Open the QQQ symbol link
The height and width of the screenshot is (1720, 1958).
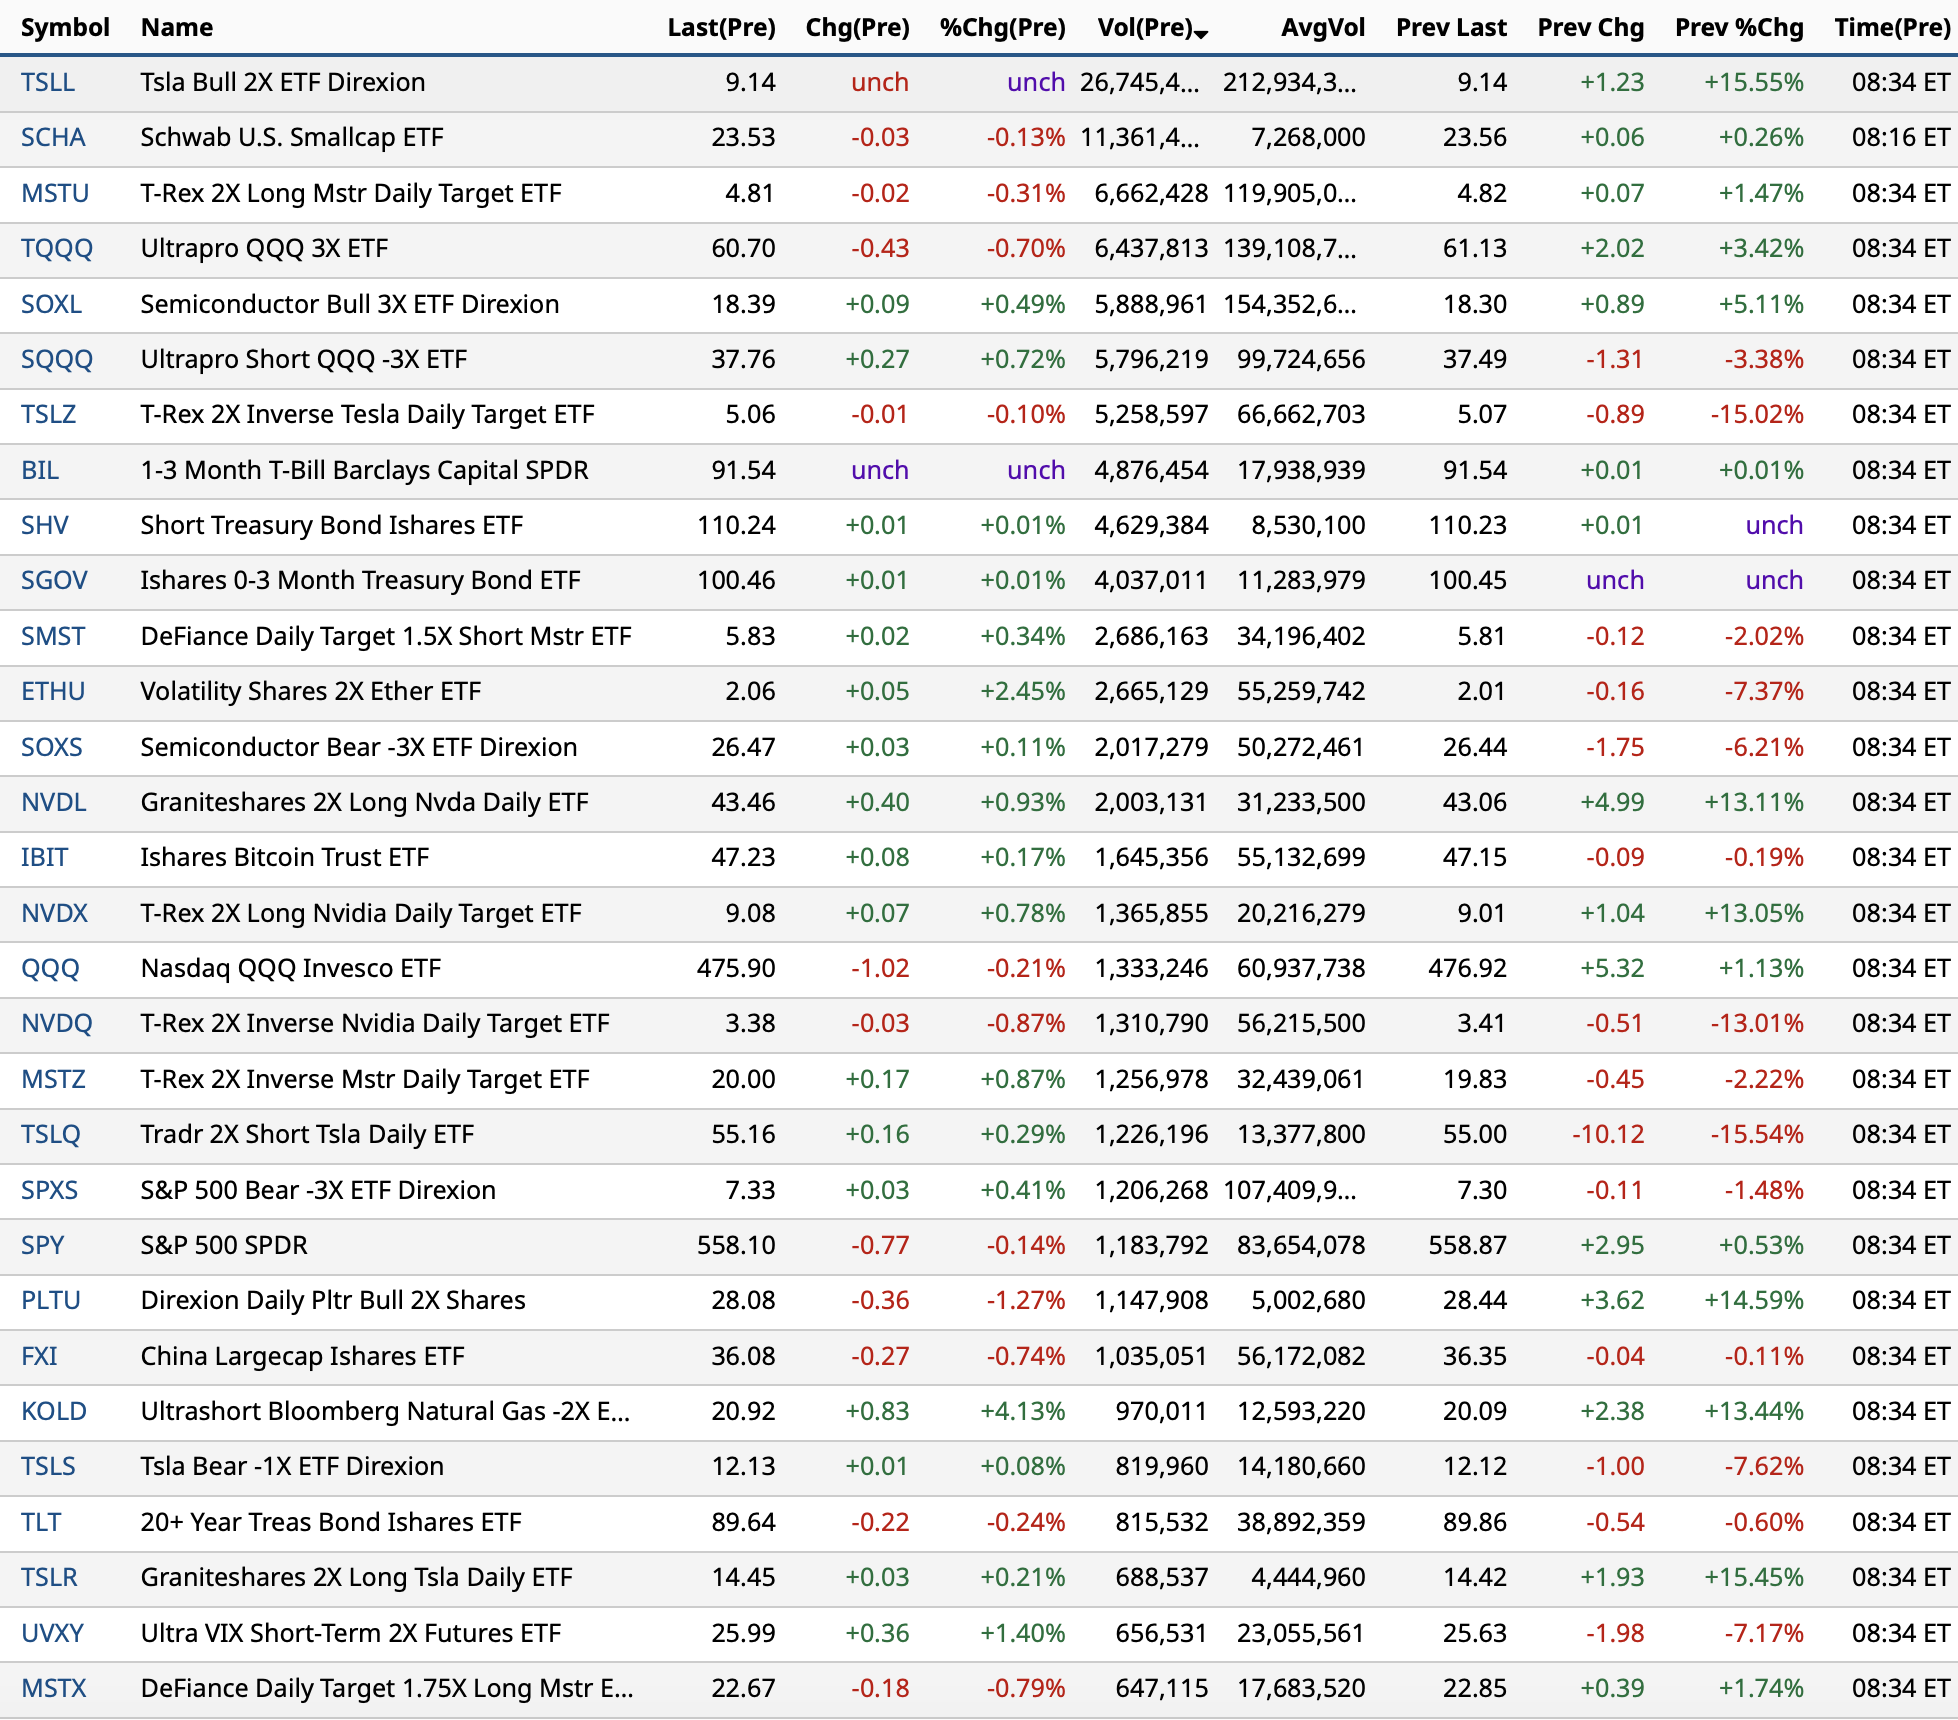(50, 969)
